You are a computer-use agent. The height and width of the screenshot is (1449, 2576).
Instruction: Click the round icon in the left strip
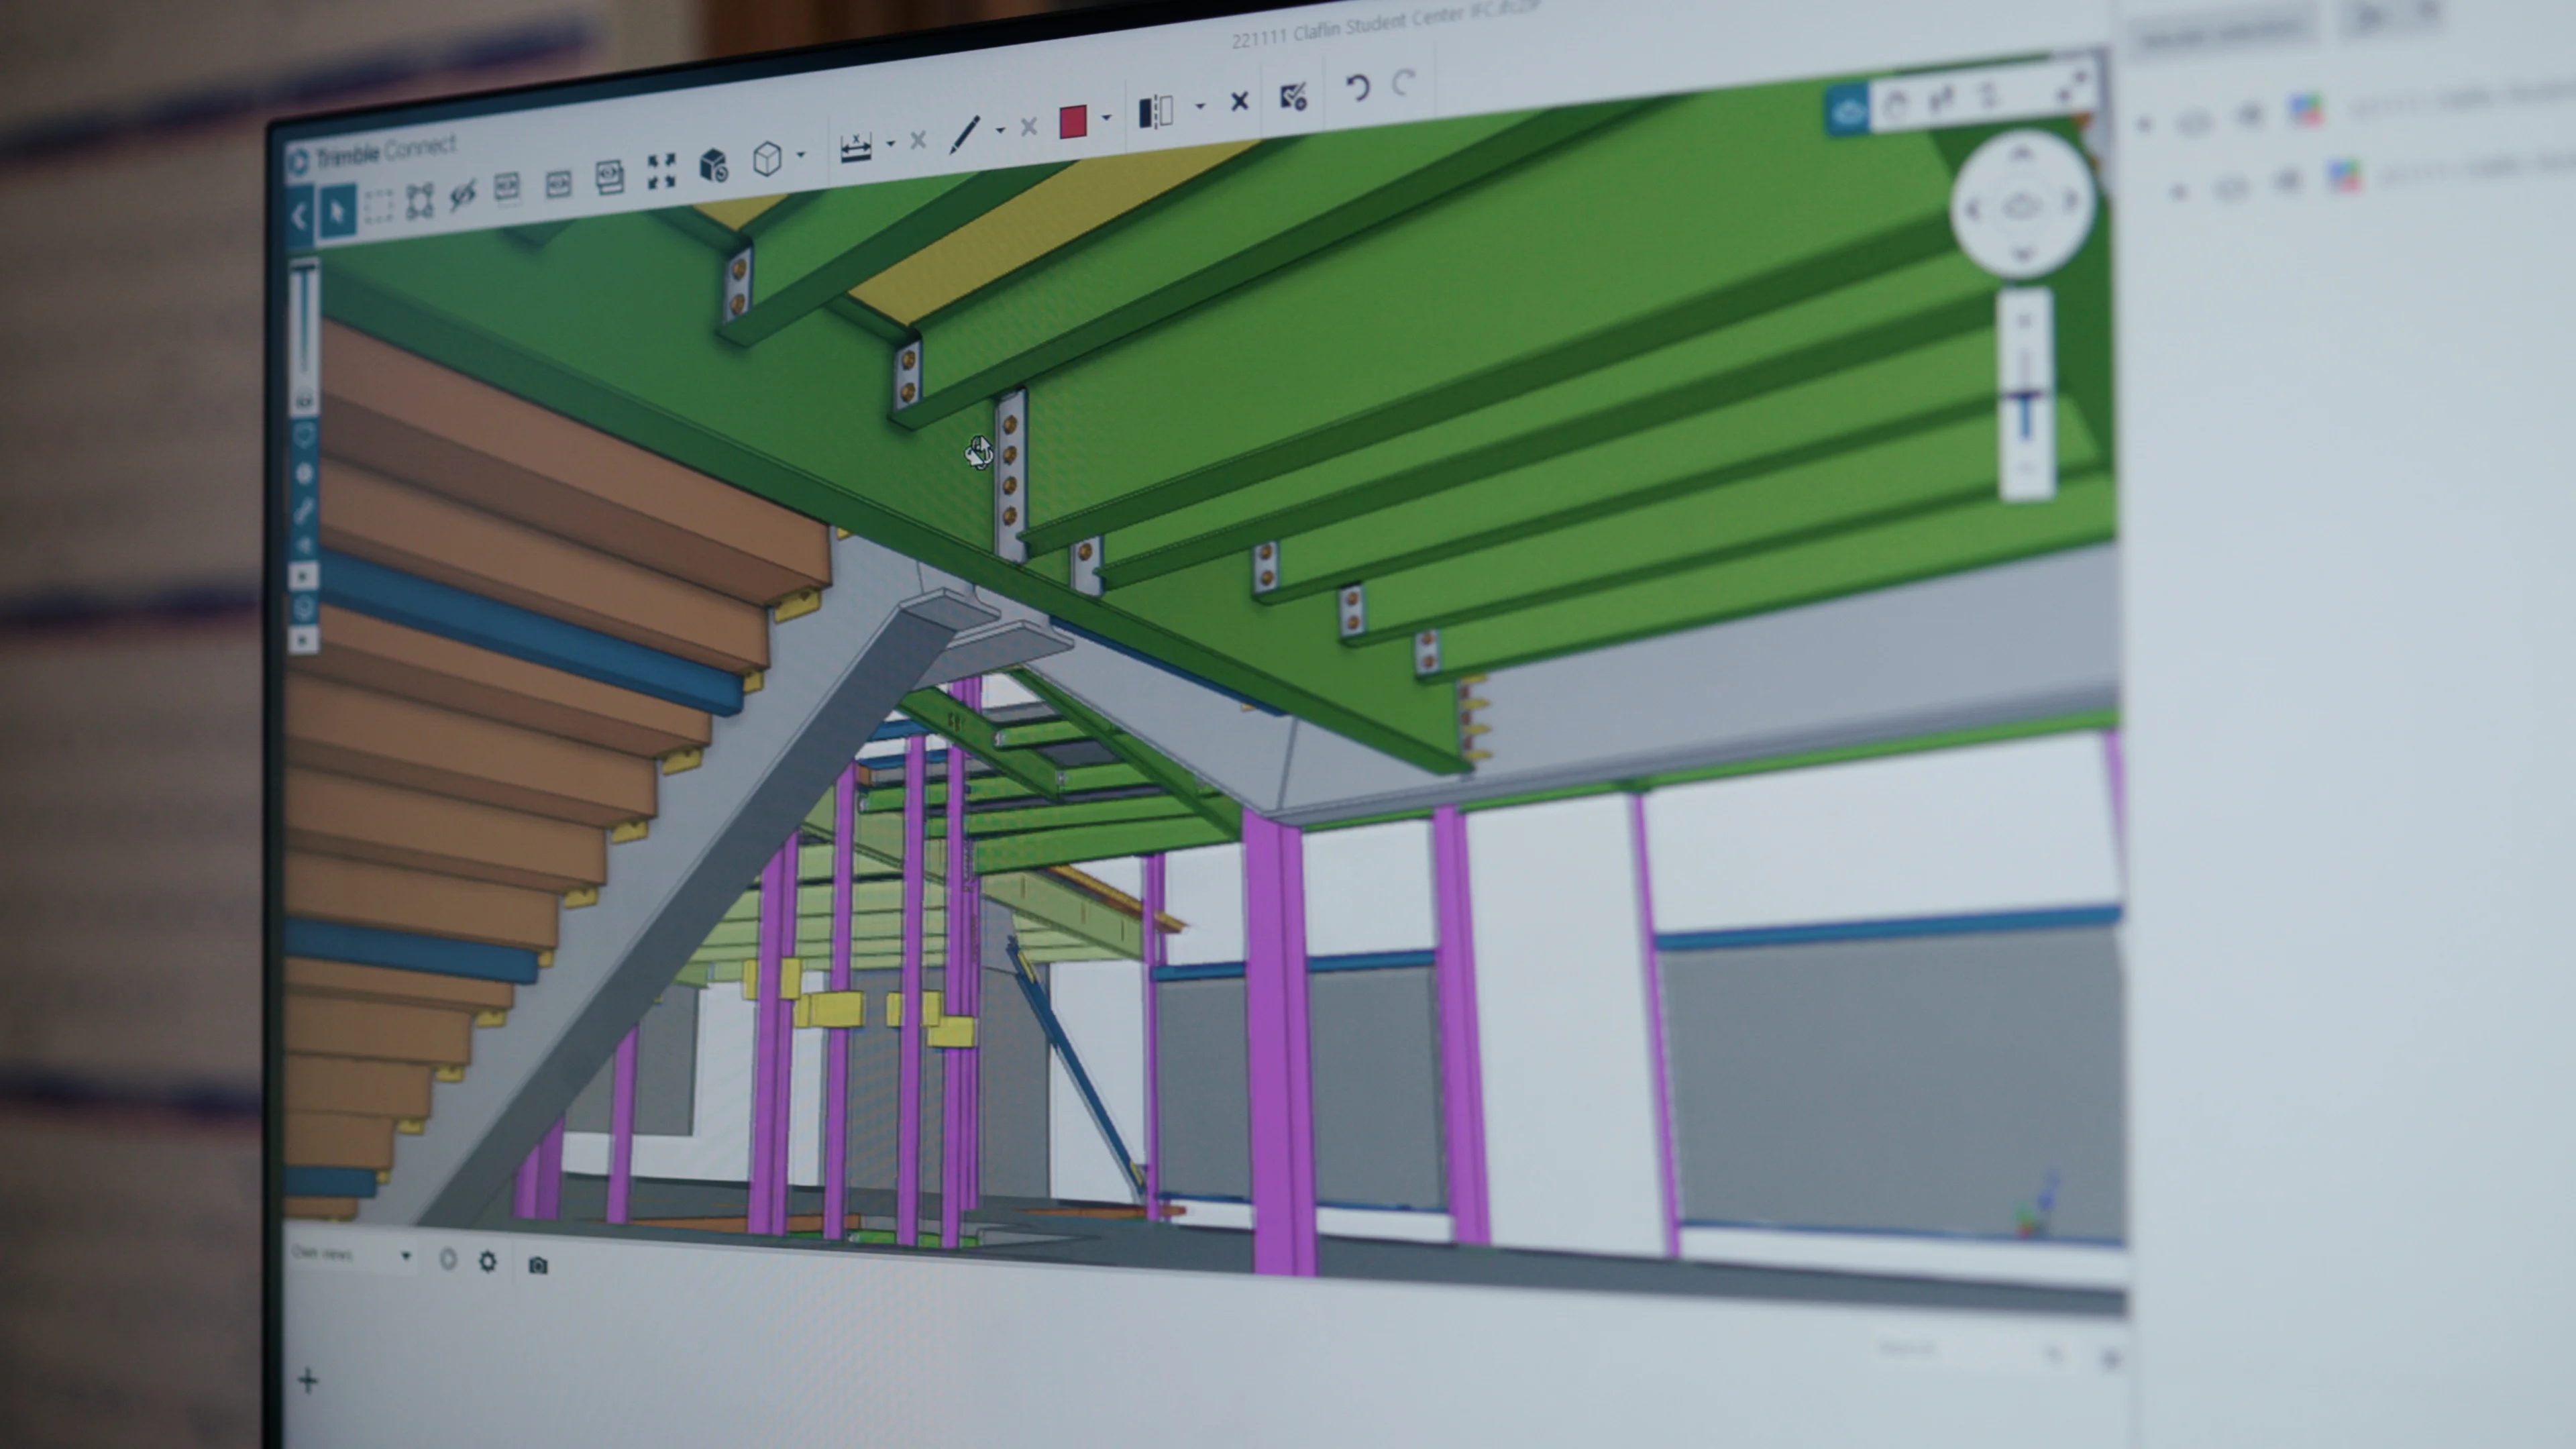(x=304, y=473)
